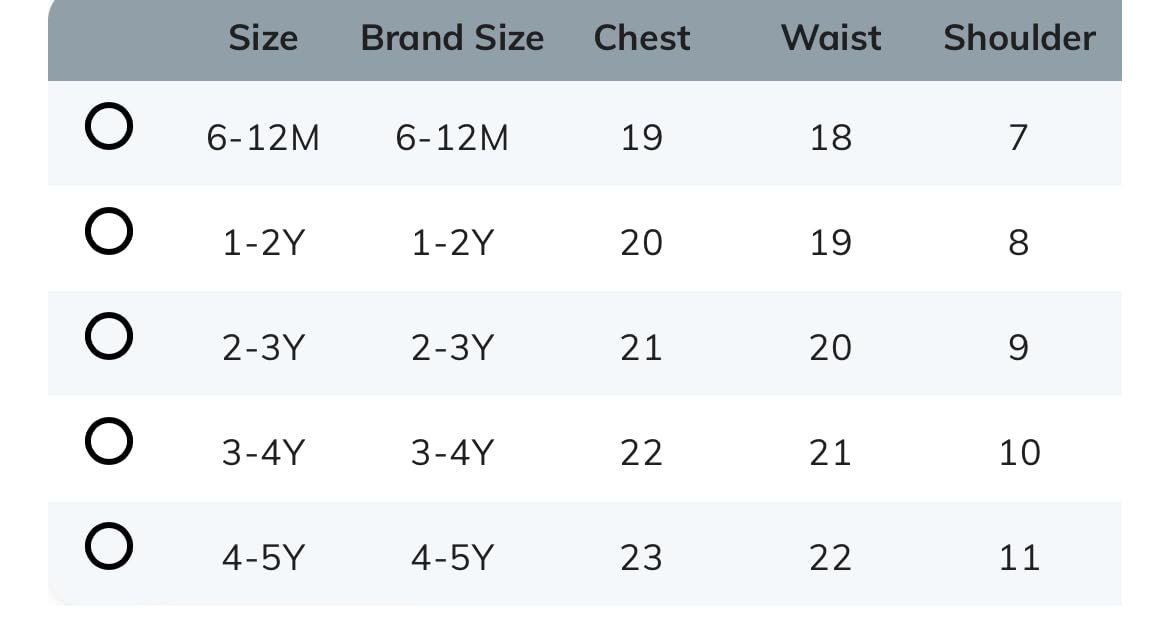Select the 1-2Y size radio button
This screenshot has height=639, width=1170.
coord(109,233)
